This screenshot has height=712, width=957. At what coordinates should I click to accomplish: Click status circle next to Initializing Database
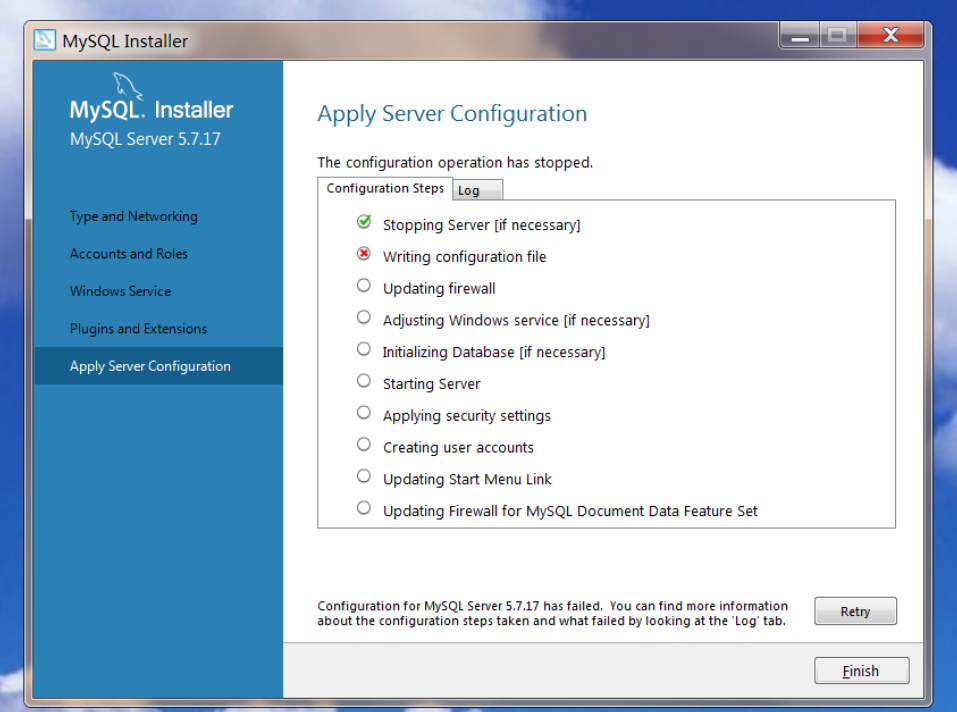point(364,349)
